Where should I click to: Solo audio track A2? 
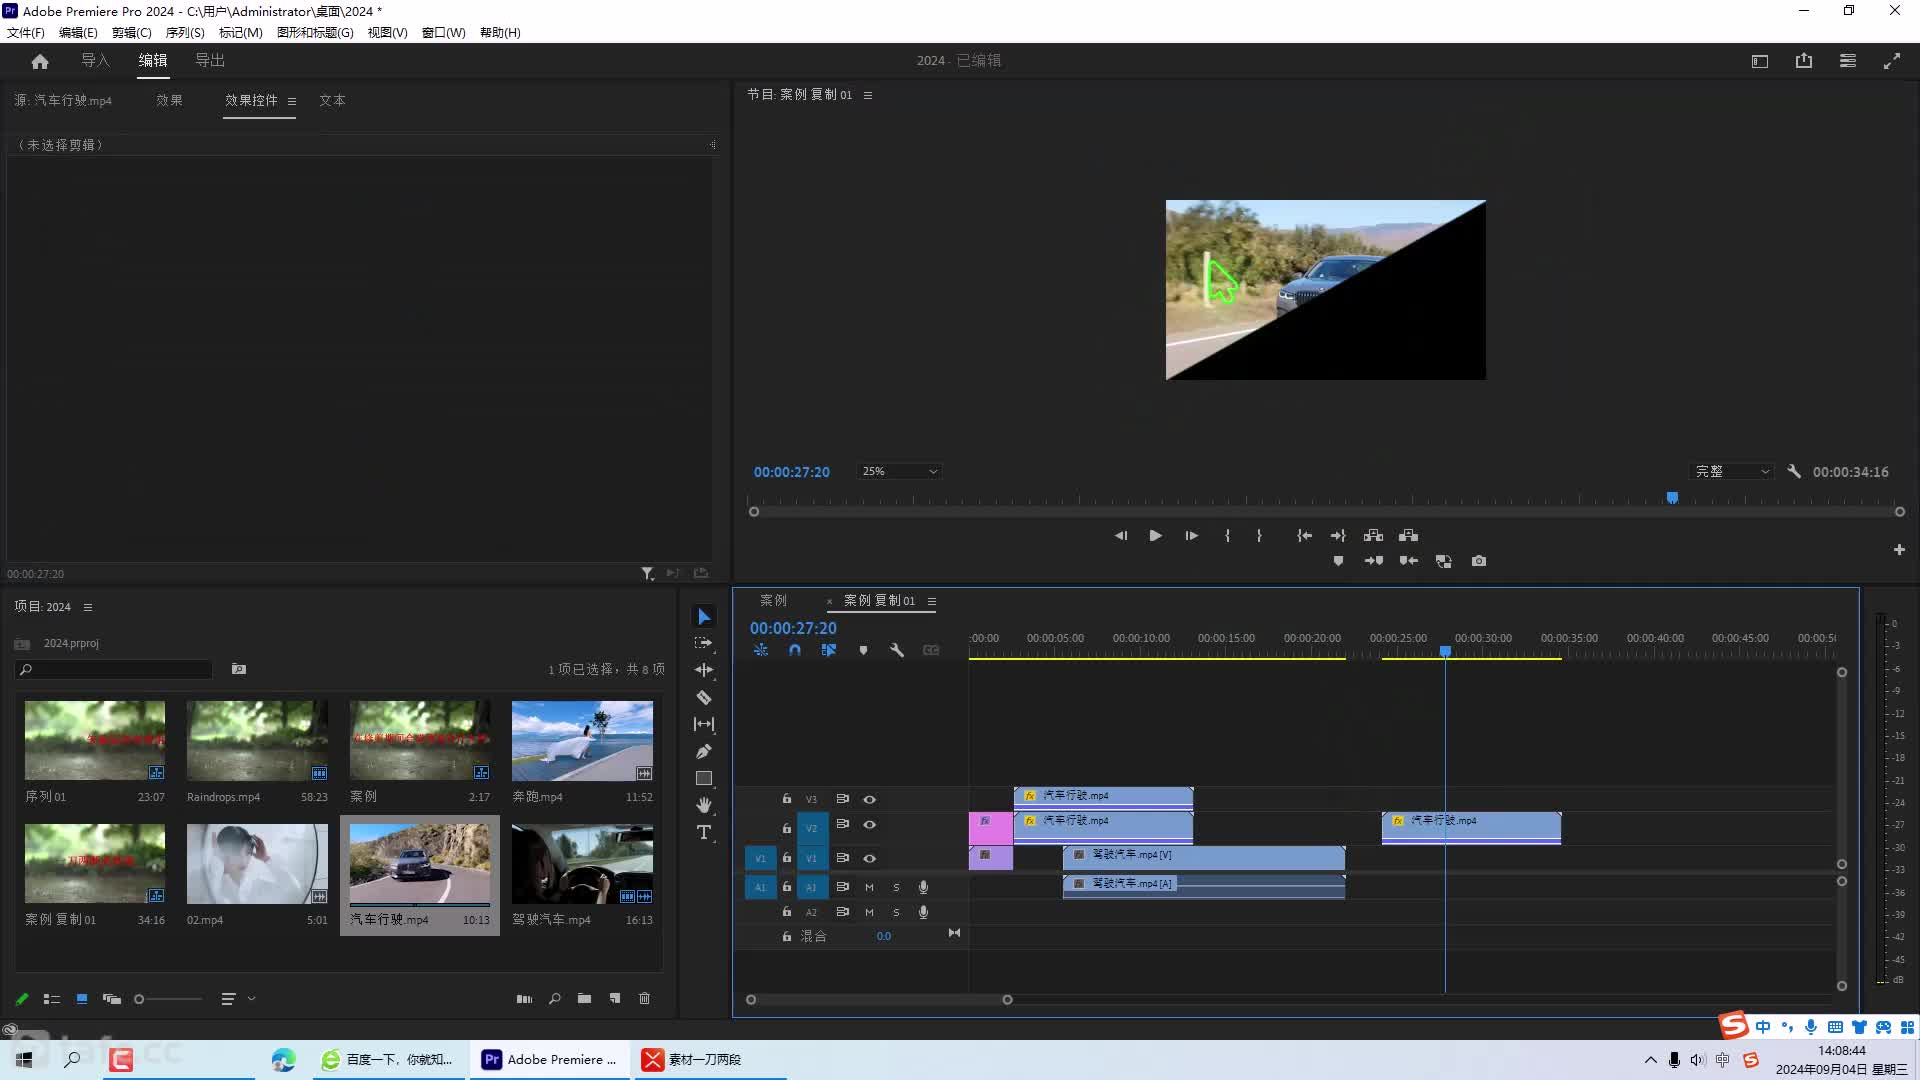(896, 912)
